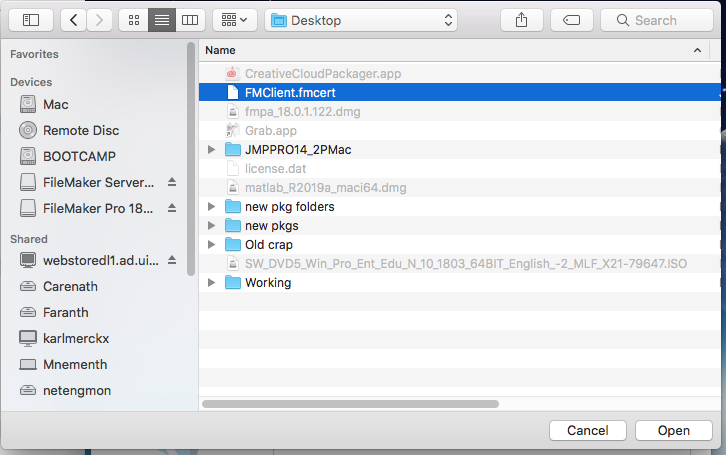This screenshot has height=455, width=726.
Task: Click the horizontal scrollbar in file list
Action: [350, 404]
